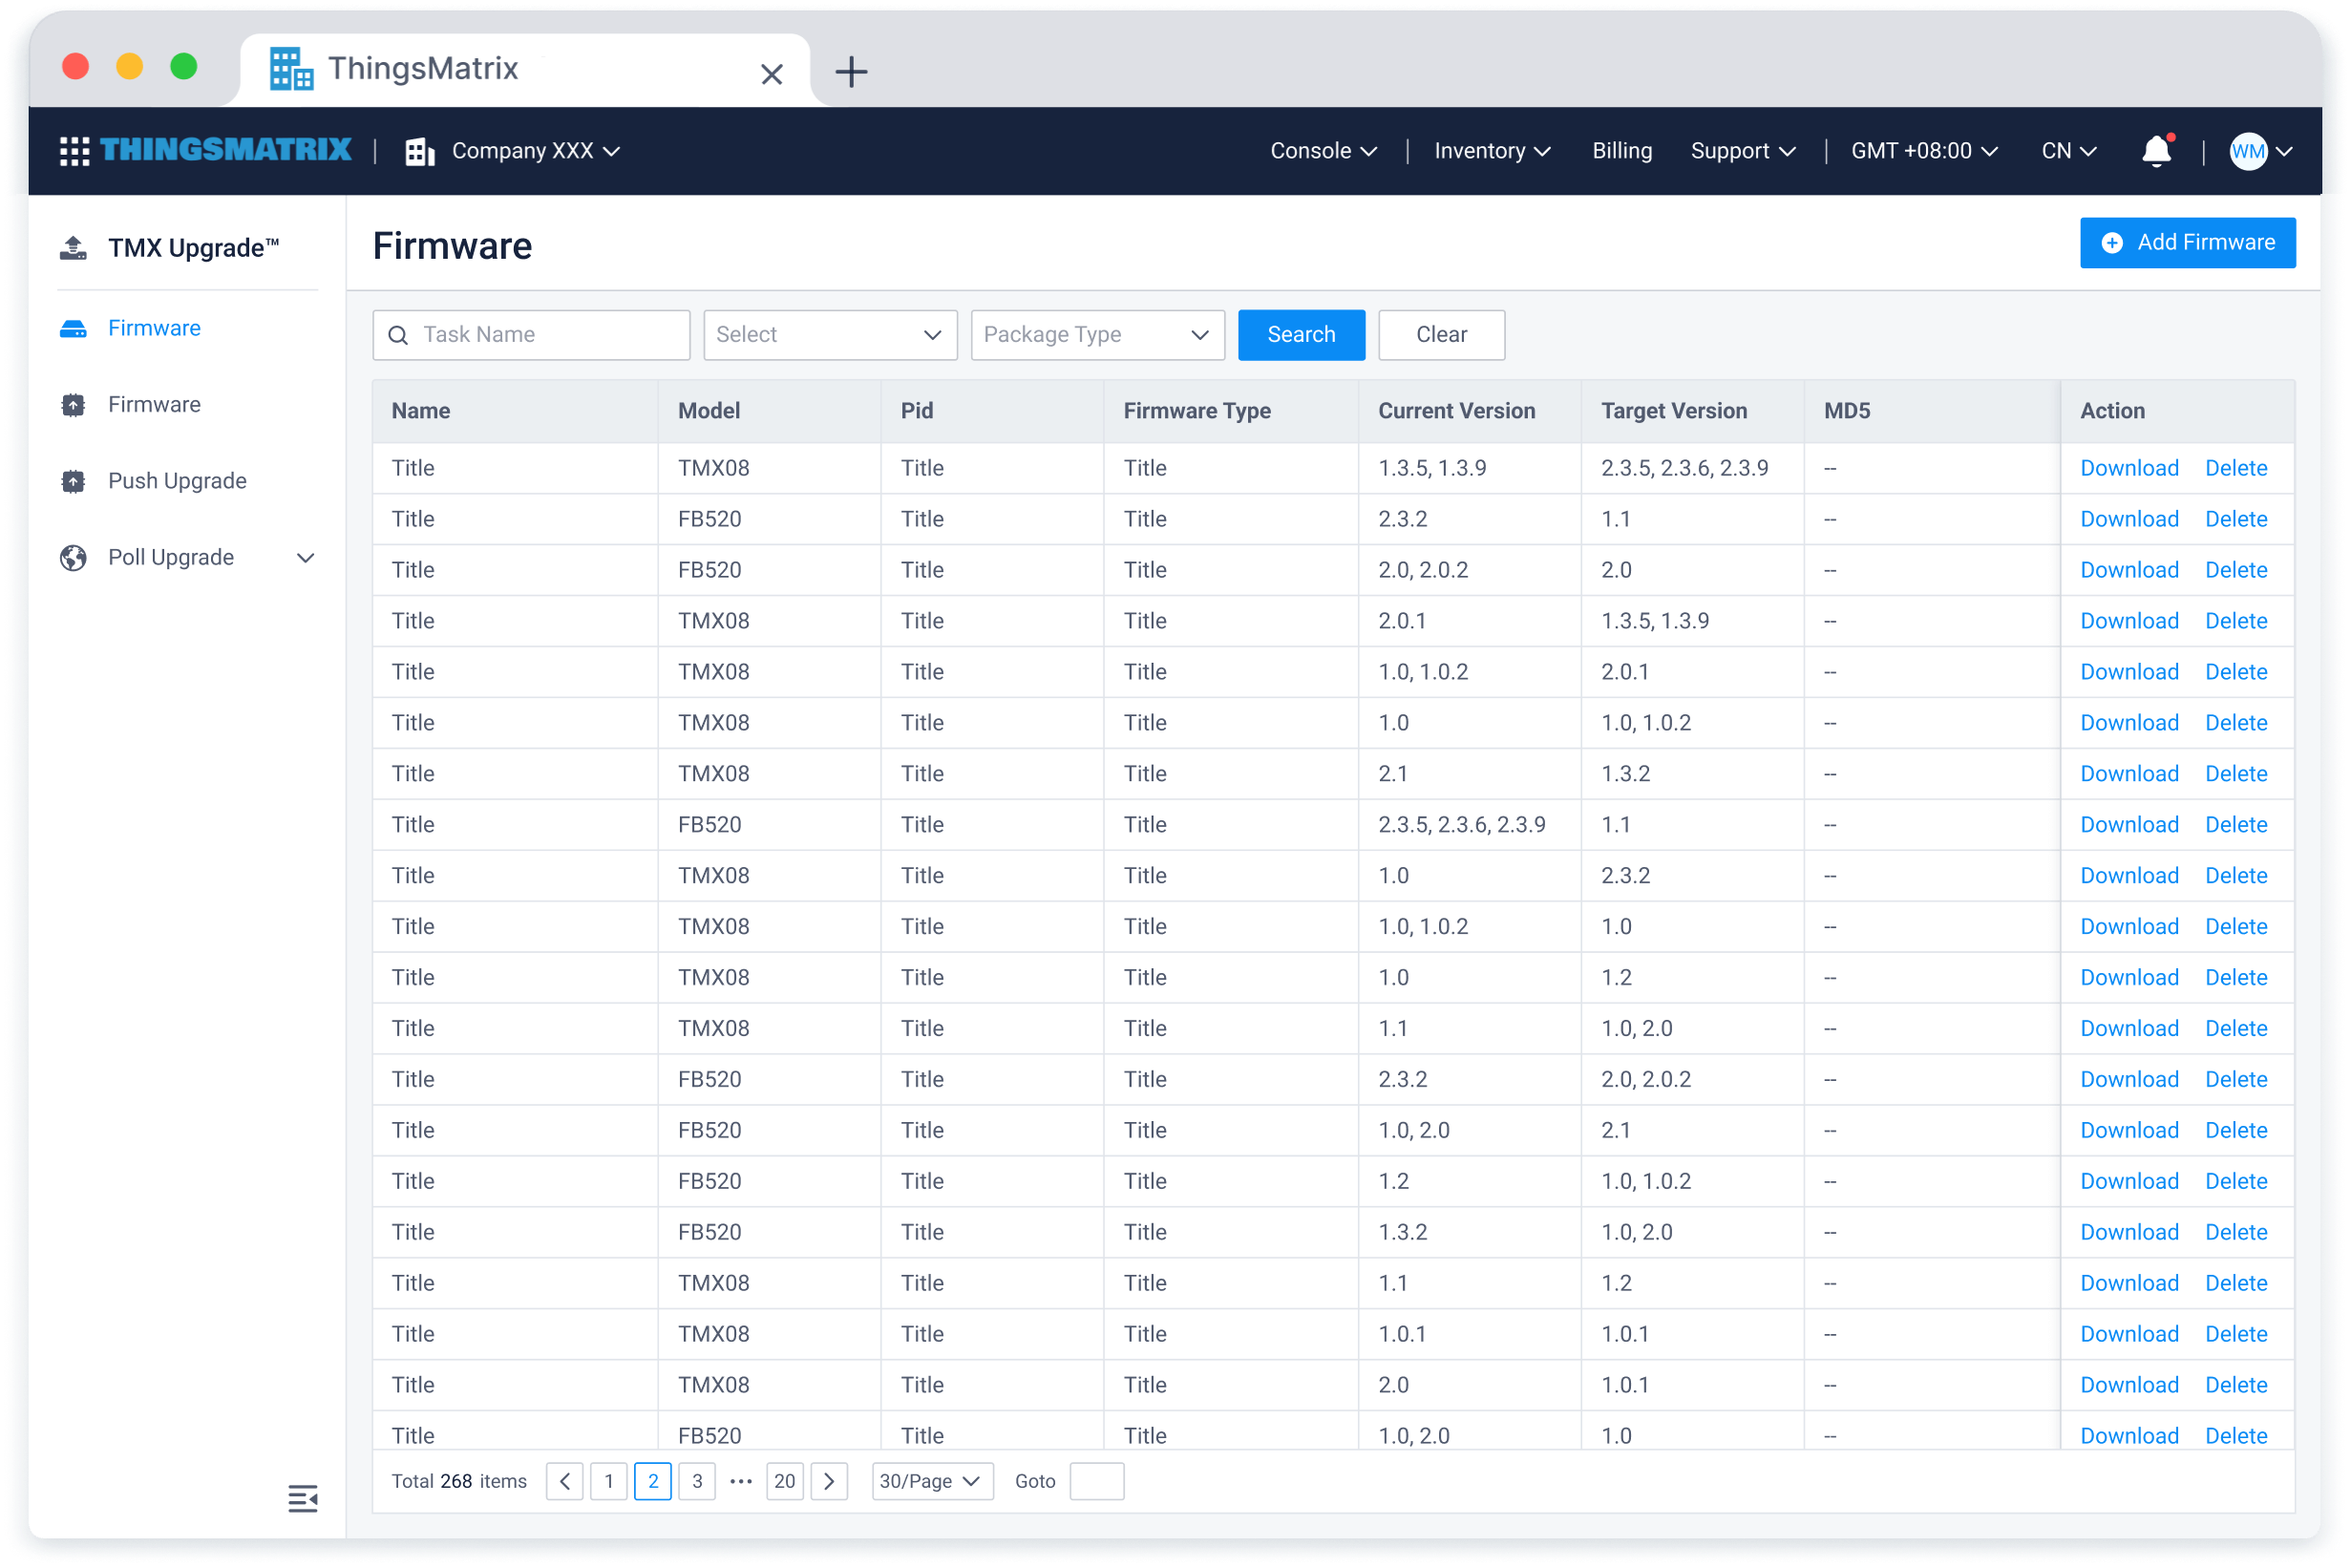Image resolution: width=2351 pixels, height=1568 pixels.
Task: Open the Console menu
Action: (1324, 151)
